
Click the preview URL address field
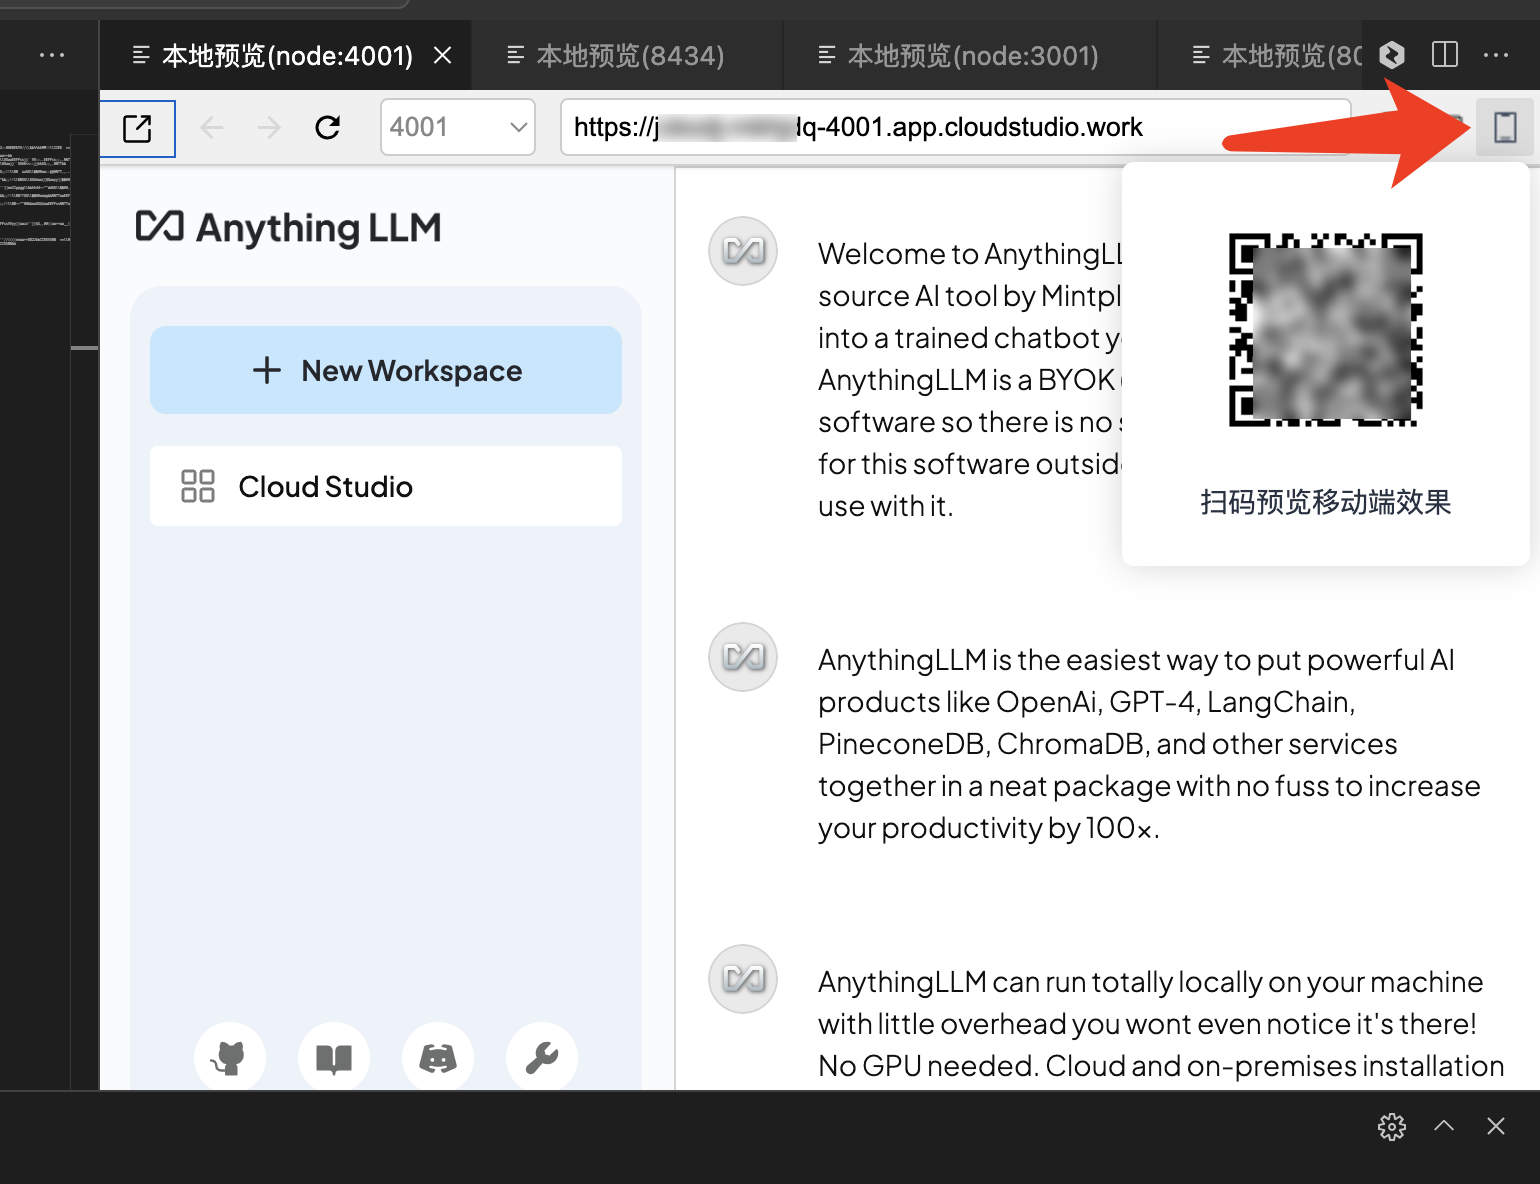pyautogui.click(x=955, y=127)
